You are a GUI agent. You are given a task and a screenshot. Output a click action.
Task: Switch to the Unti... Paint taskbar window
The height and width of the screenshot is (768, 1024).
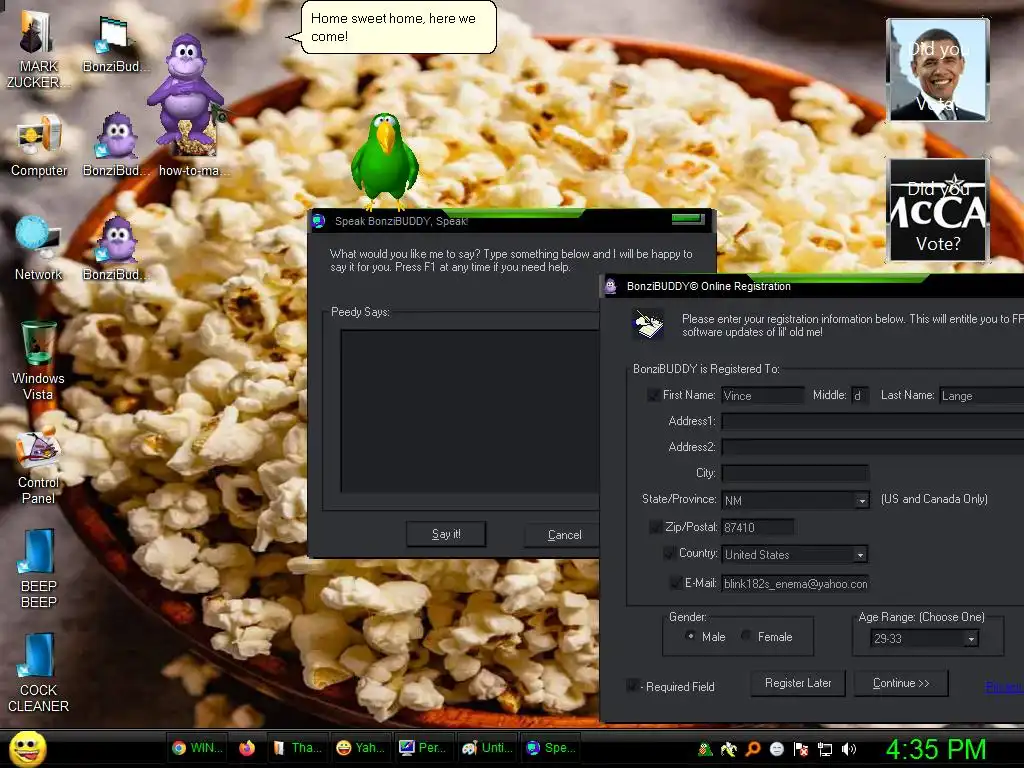pyautogui.click(x=487, y=748)
